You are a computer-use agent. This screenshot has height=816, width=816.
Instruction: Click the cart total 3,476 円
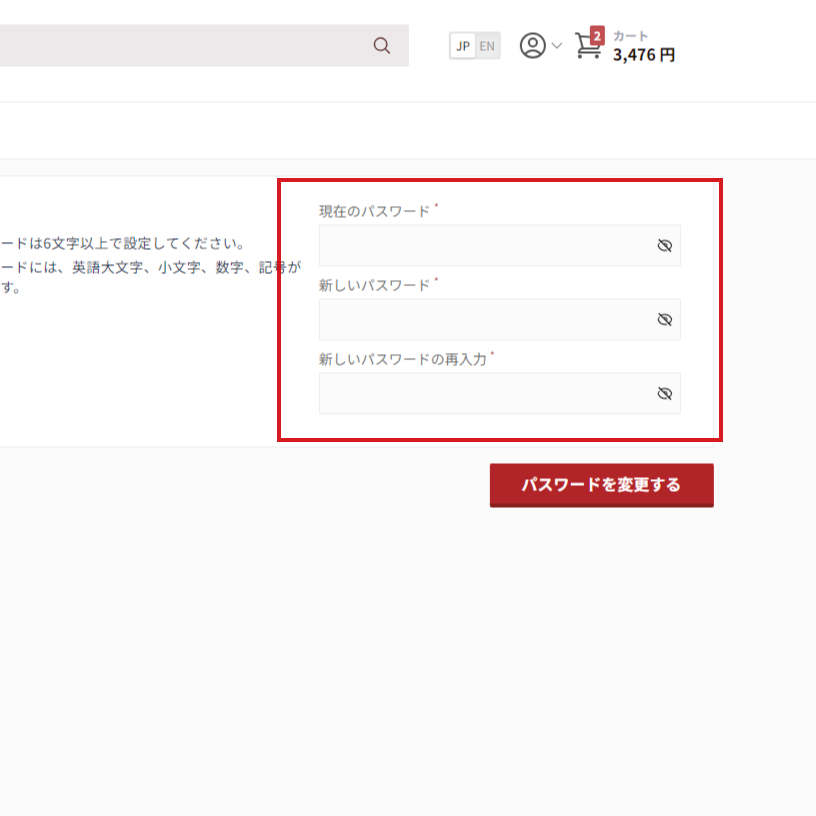click(644, 55)
